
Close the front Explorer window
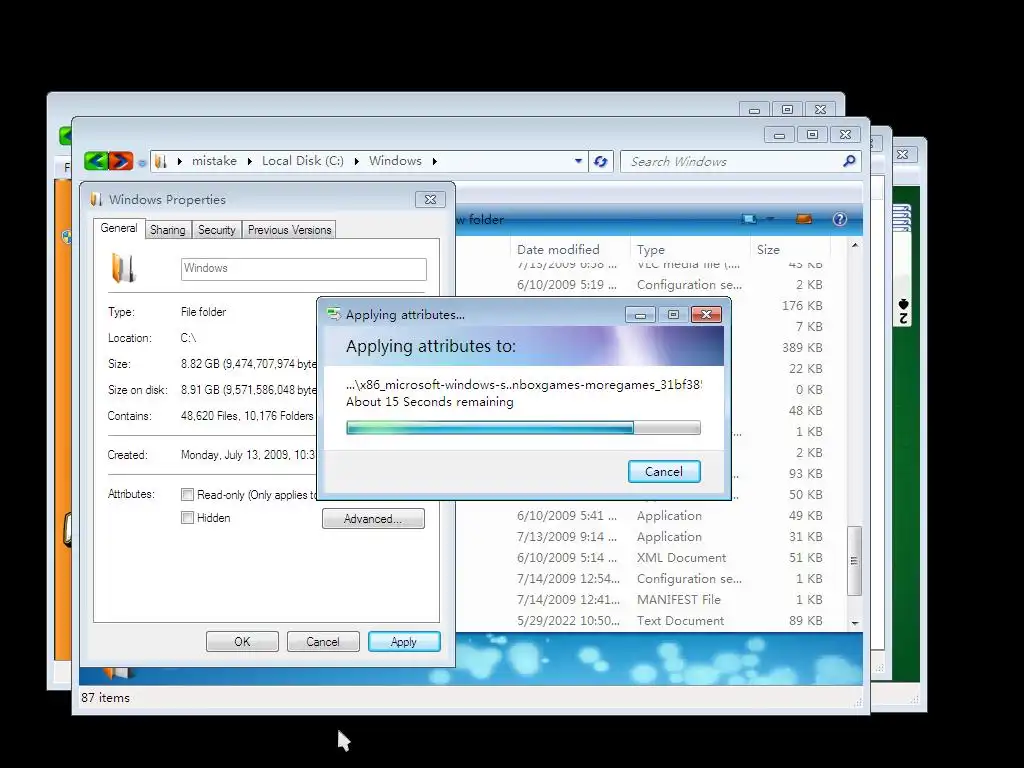pyautogui.click(x=845, y=135)
